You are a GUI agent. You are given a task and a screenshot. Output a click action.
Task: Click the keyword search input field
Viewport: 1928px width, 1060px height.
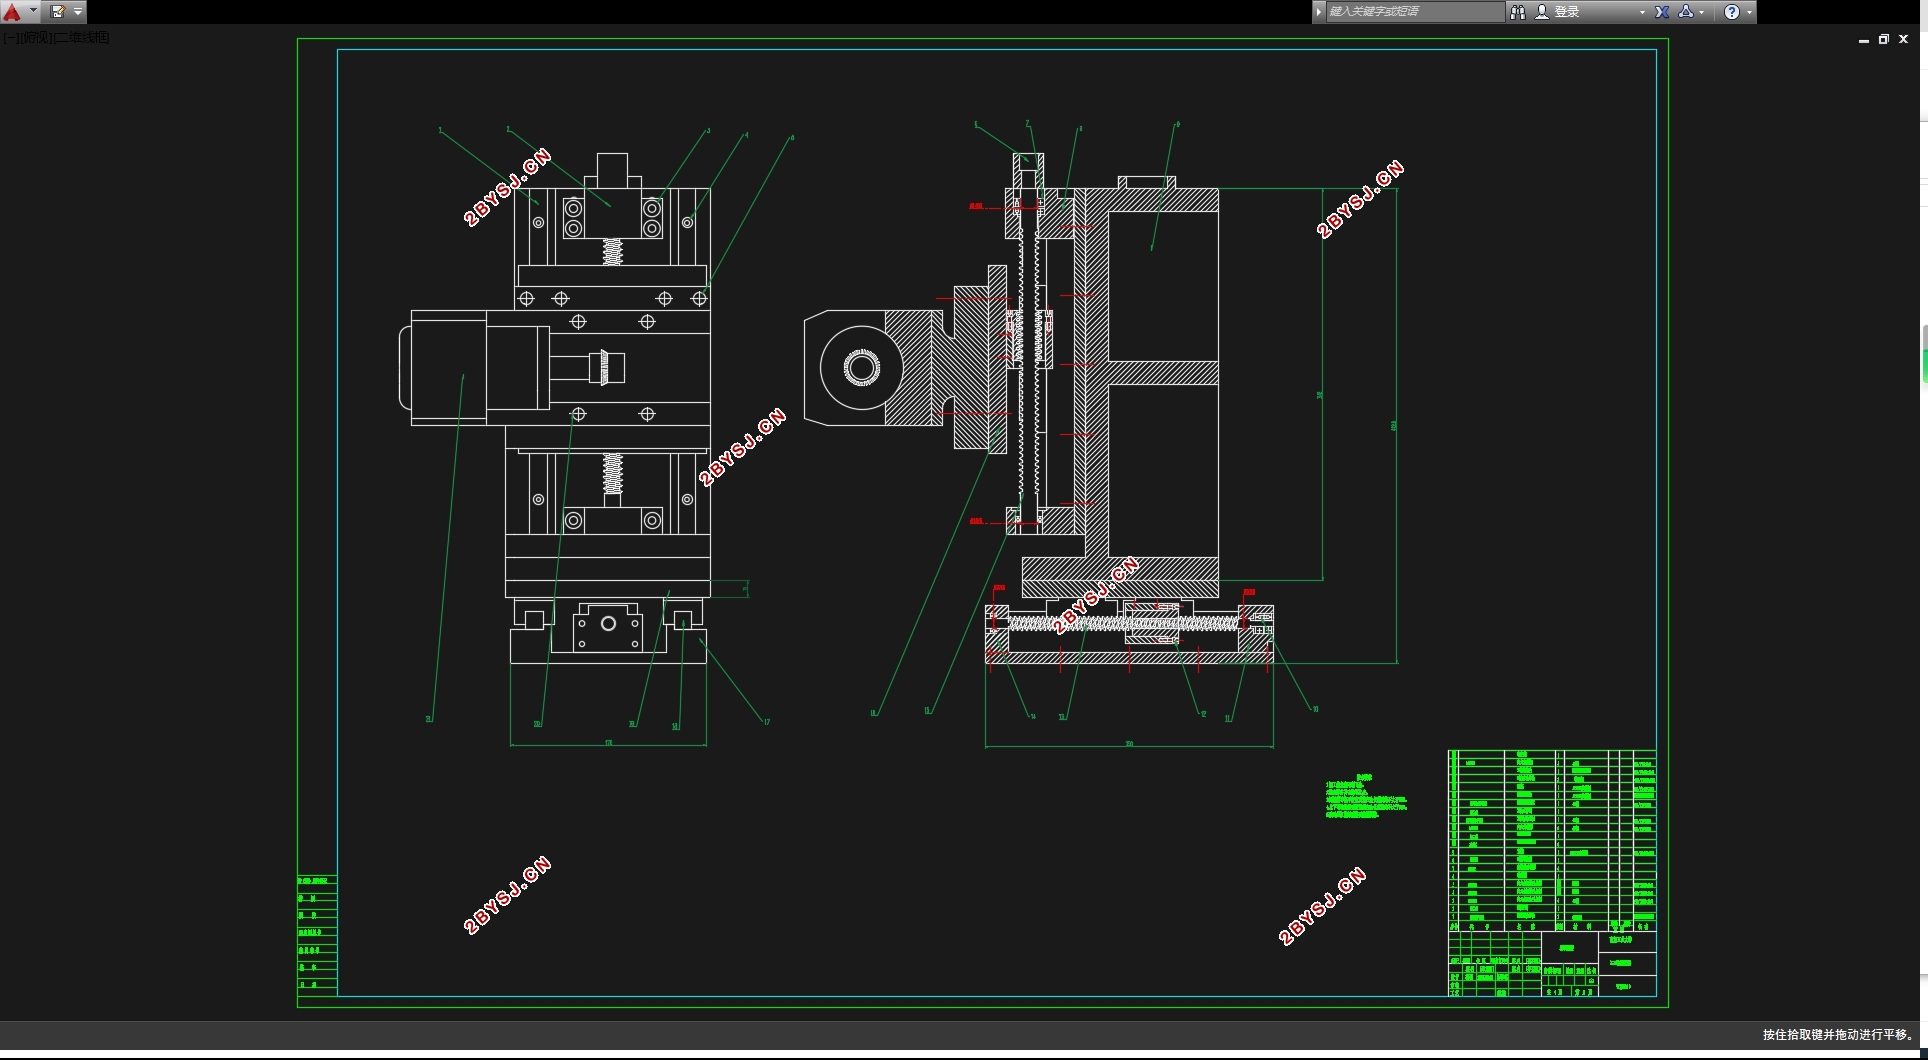click(x=1414, y=12)
